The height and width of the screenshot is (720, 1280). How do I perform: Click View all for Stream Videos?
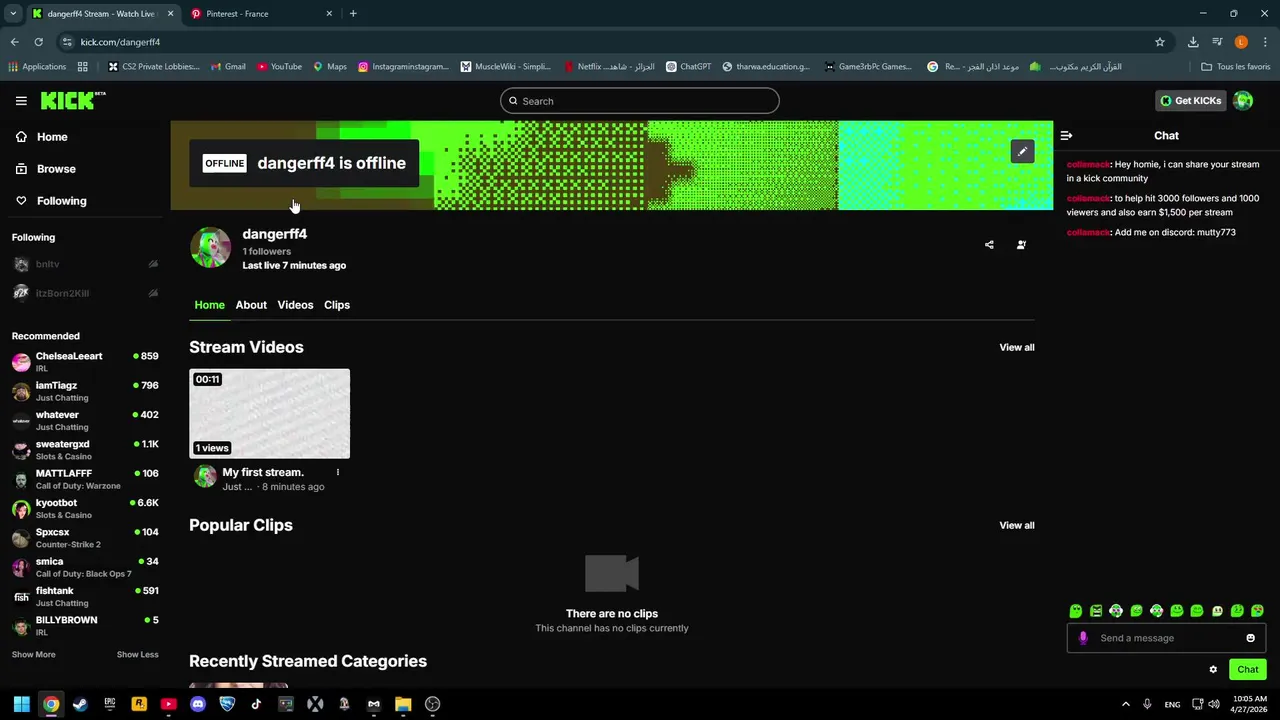pyautogui.click(x=1017, y=347)
